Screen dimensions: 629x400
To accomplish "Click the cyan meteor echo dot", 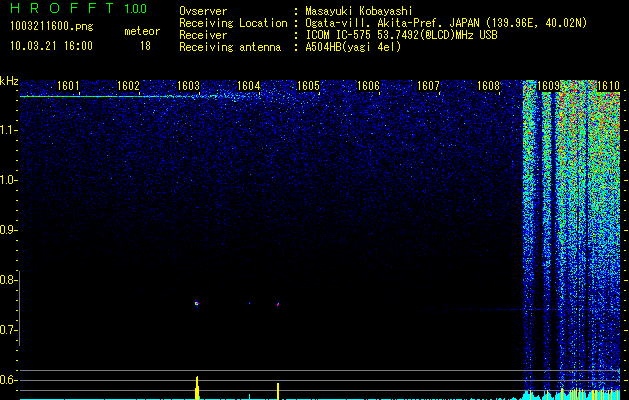I will tap(196, 303).
